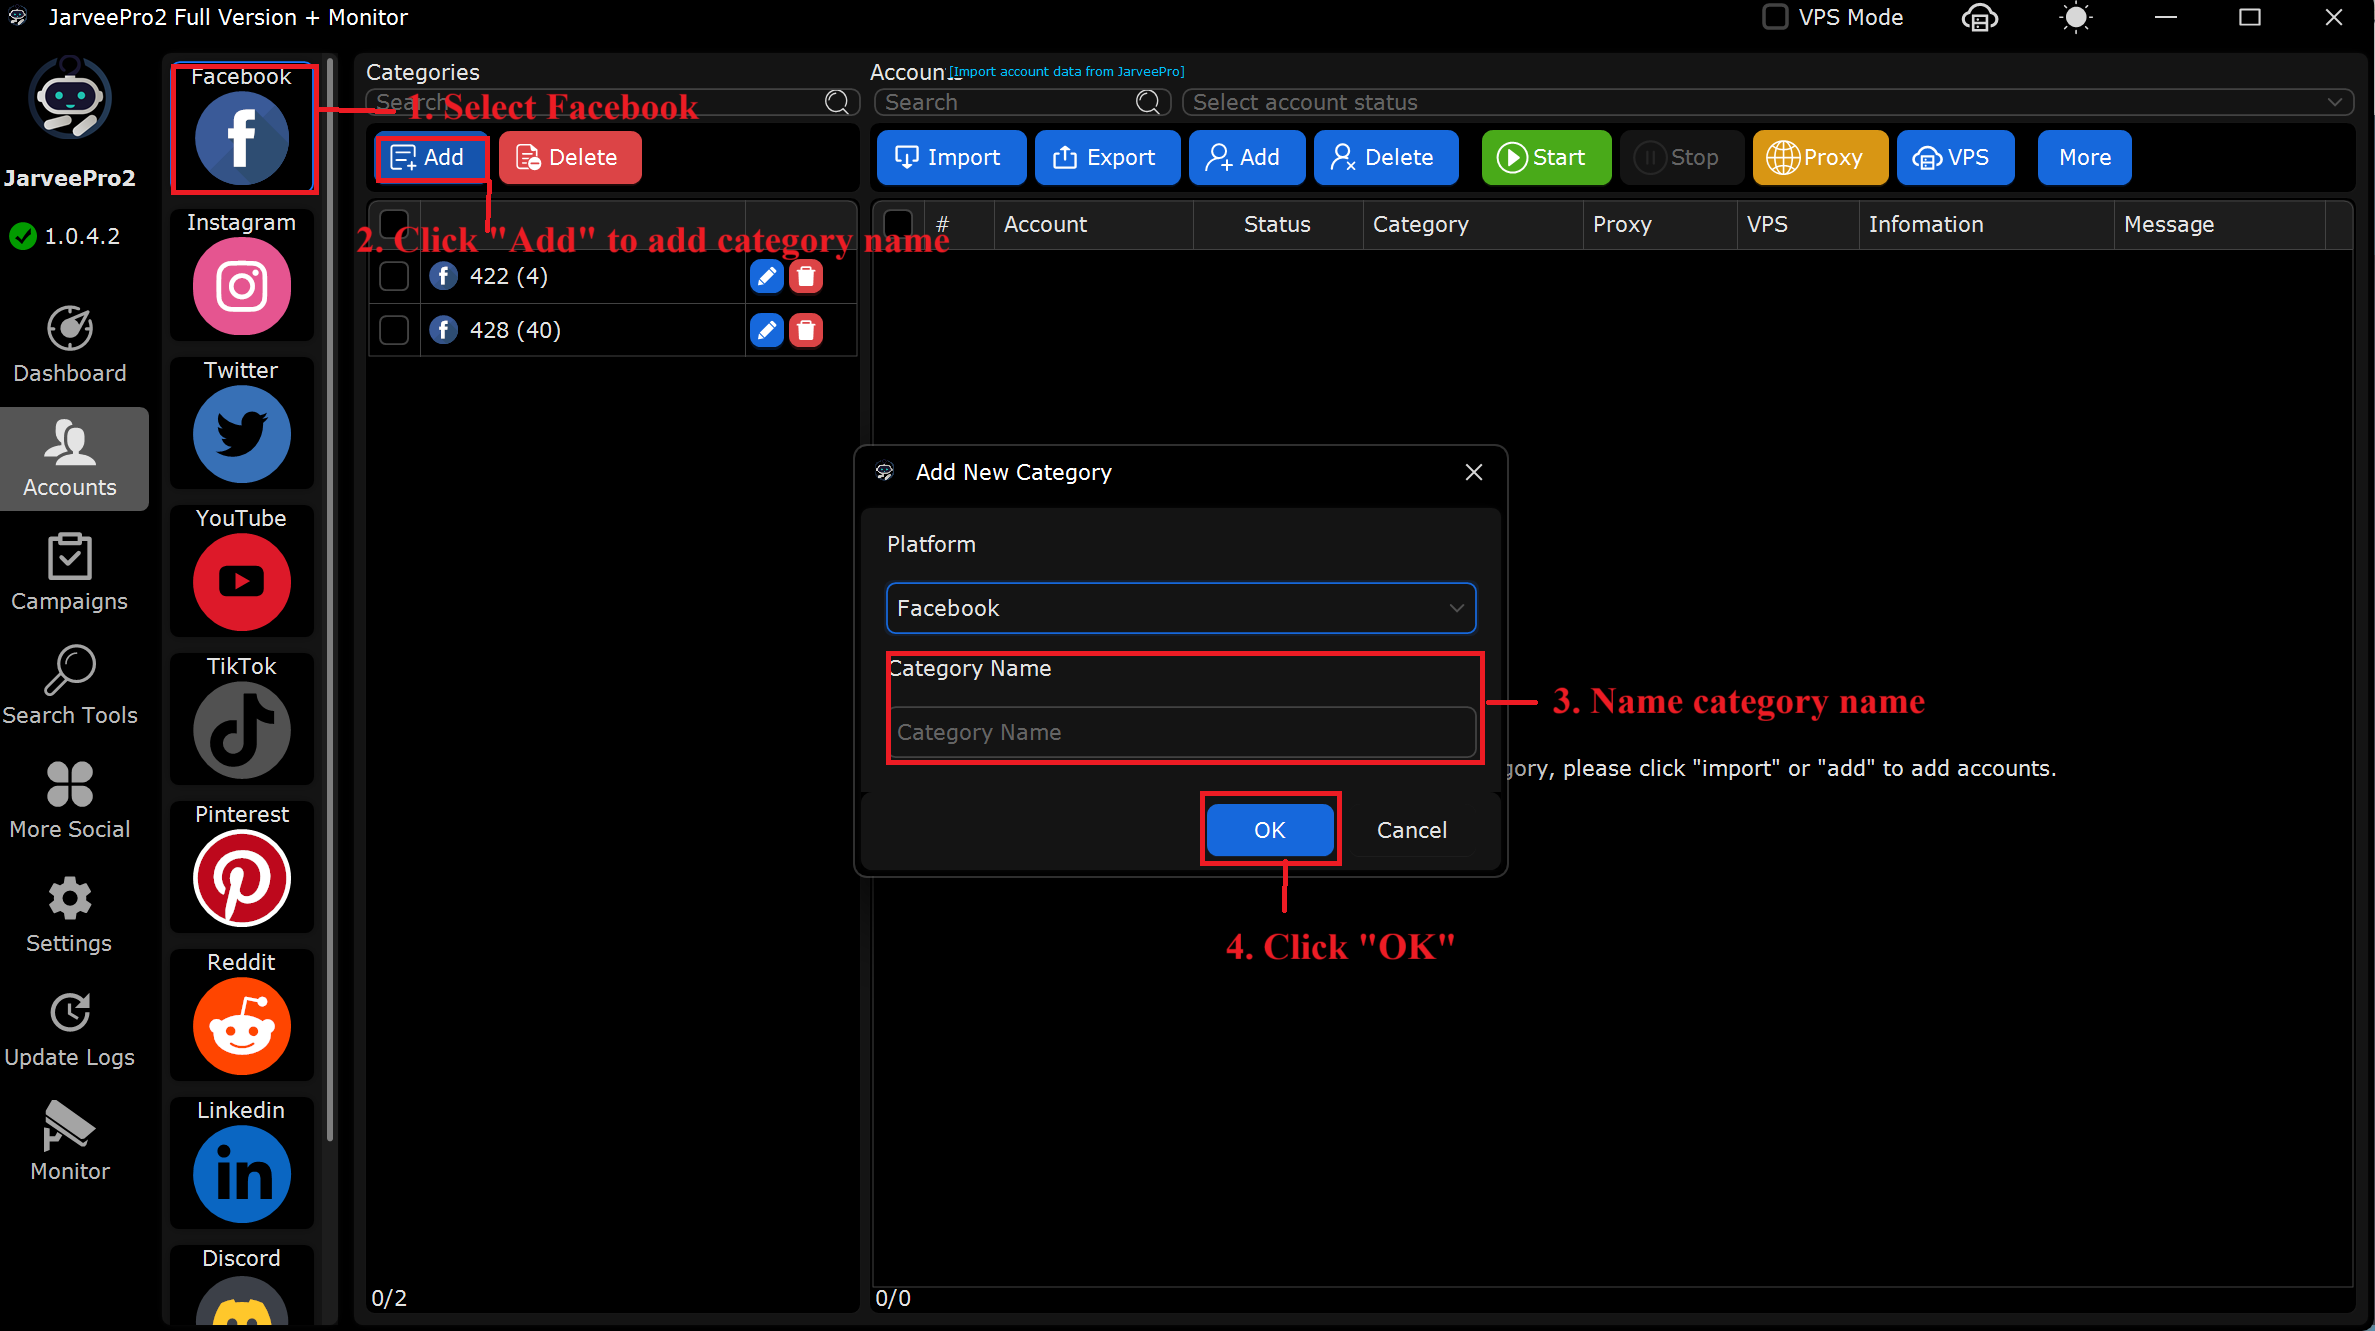Click the orange Proxy button

coord(1820,157)
